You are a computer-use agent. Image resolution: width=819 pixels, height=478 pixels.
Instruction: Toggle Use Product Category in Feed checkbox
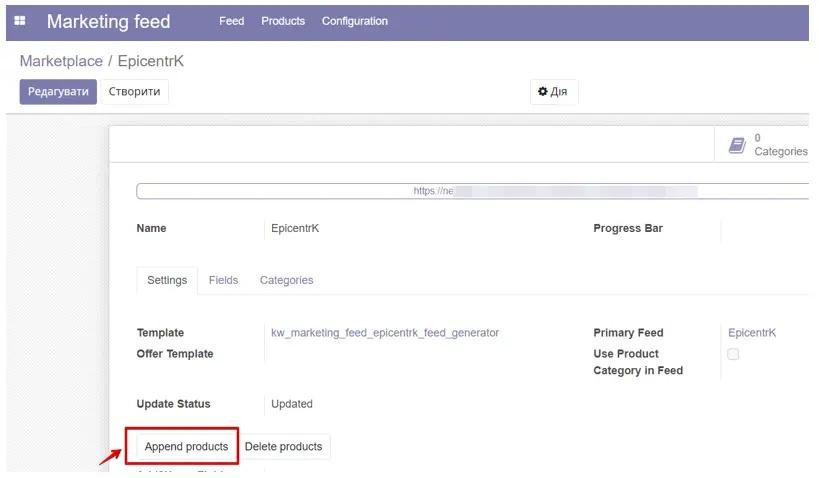click(x=733, y=354)
